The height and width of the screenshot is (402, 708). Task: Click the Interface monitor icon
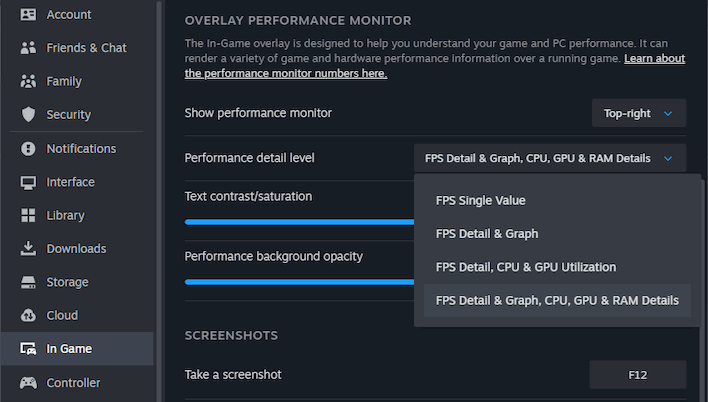tap(28, 182)
